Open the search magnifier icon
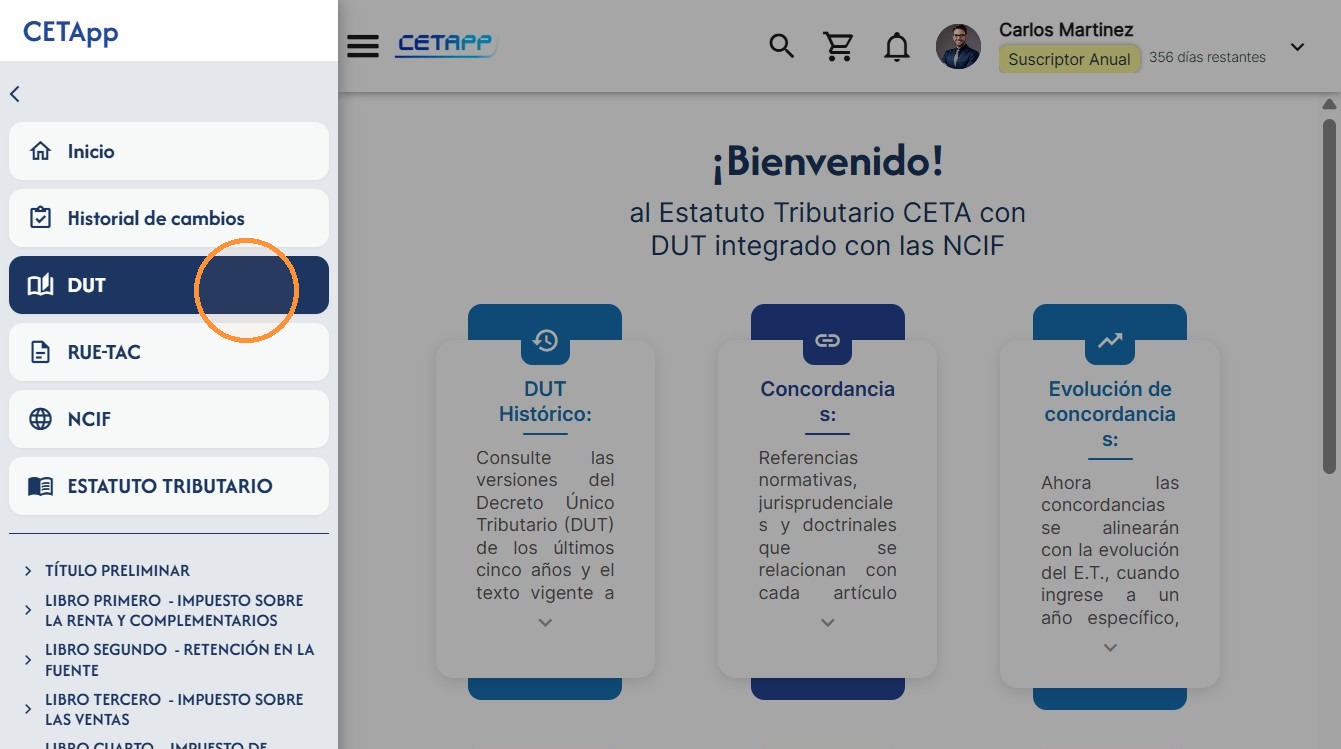This screenshot has width=1341, height=749. 781,46
